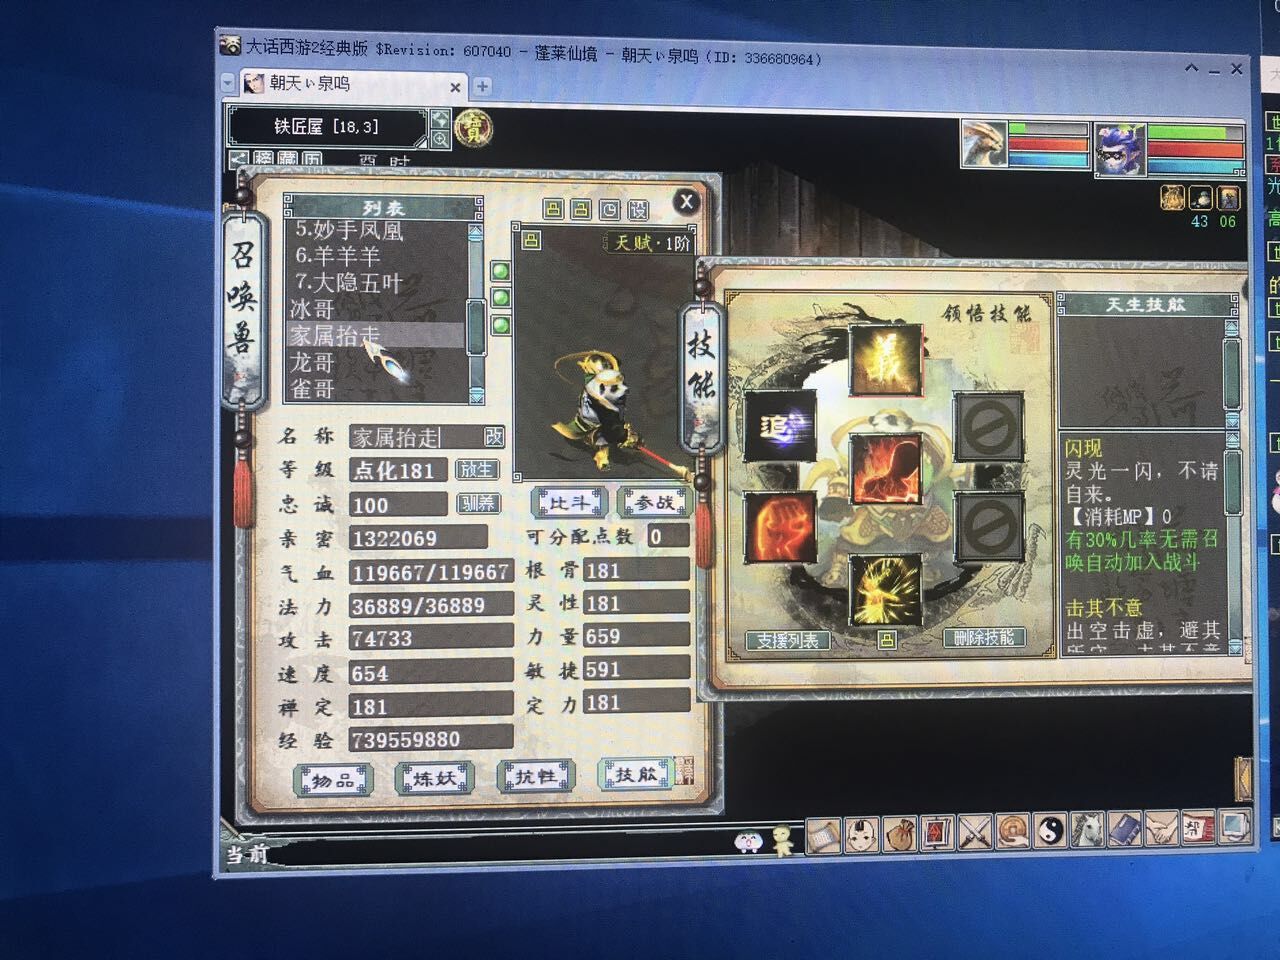Viewport: 1280px width, 960px height.
Task: Click the crossed swords icon
Action: [x=974, y=831]
